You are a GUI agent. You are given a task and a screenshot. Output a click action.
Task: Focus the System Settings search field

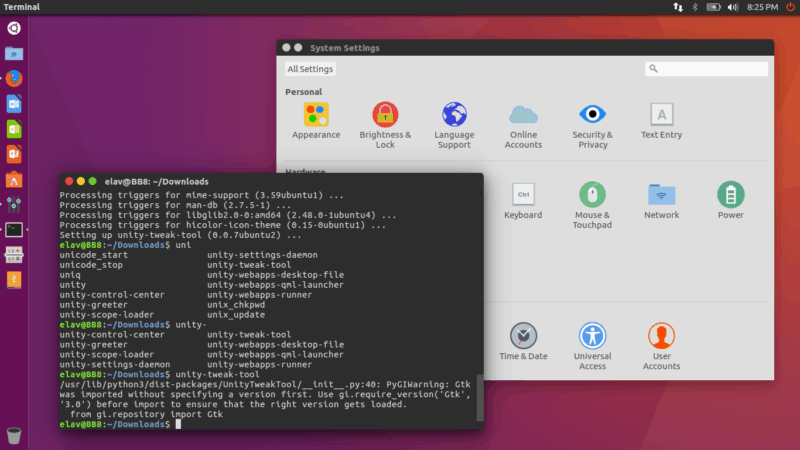(x=706, y=69)
